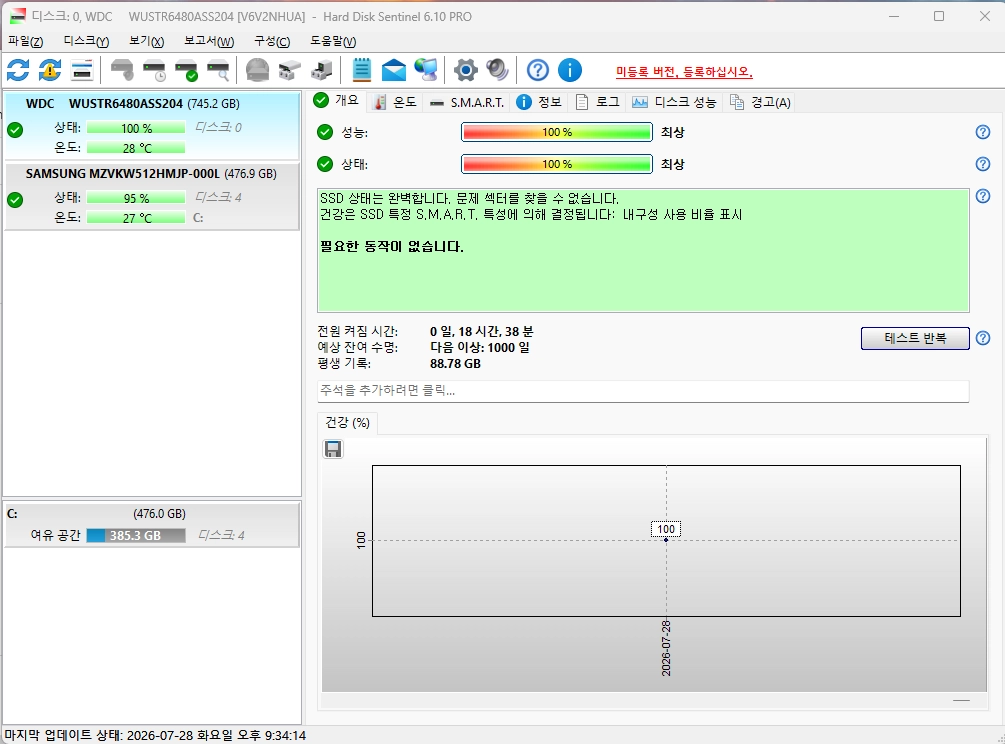The height and width of the screenshot is (744, 1005).
Task: Switch to the 로그 tab
Action: [x=597, y=102]
